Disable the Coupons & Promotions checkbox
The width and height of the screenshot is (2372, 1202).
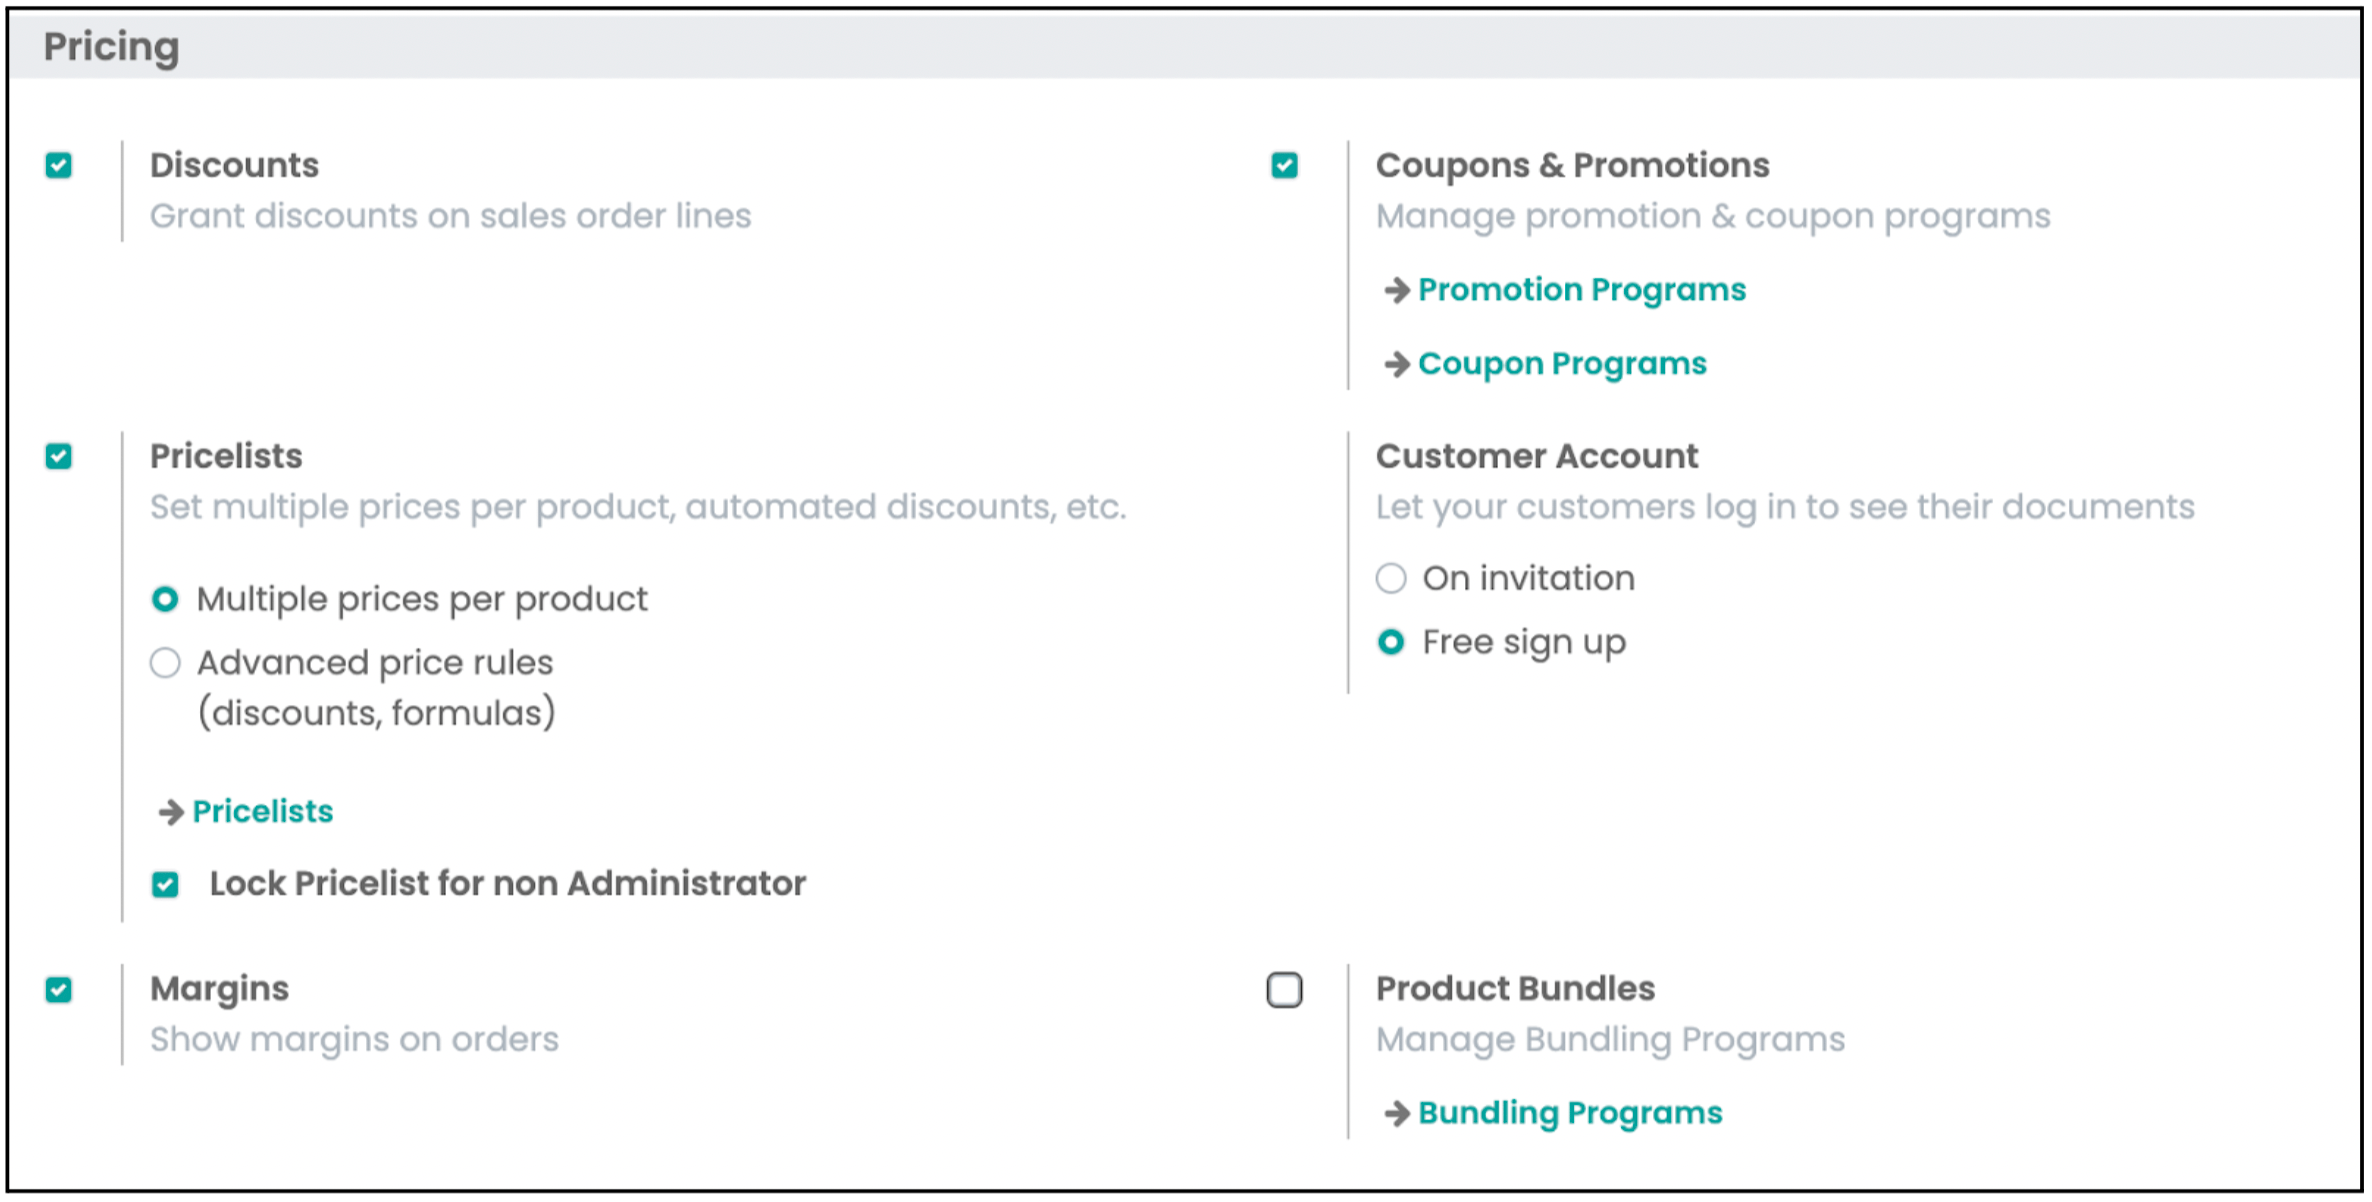pyautogui.click(x=1285, y=165)
